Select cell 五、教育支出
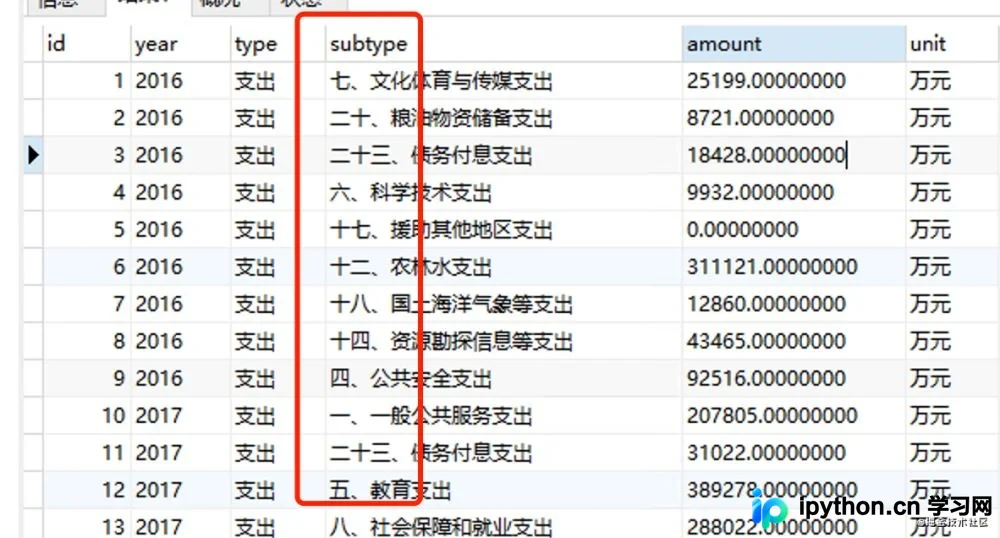Screen dimensions: 1000x538 point(504,490)
